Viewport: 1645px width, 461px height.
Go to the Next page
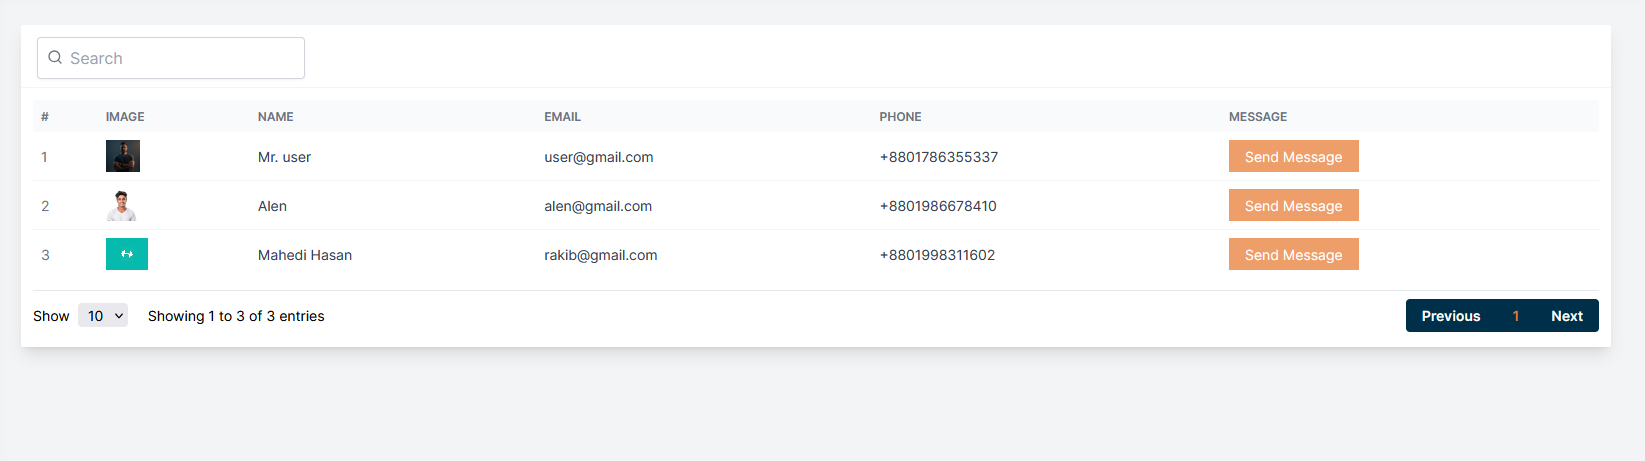click(1566, 316)
